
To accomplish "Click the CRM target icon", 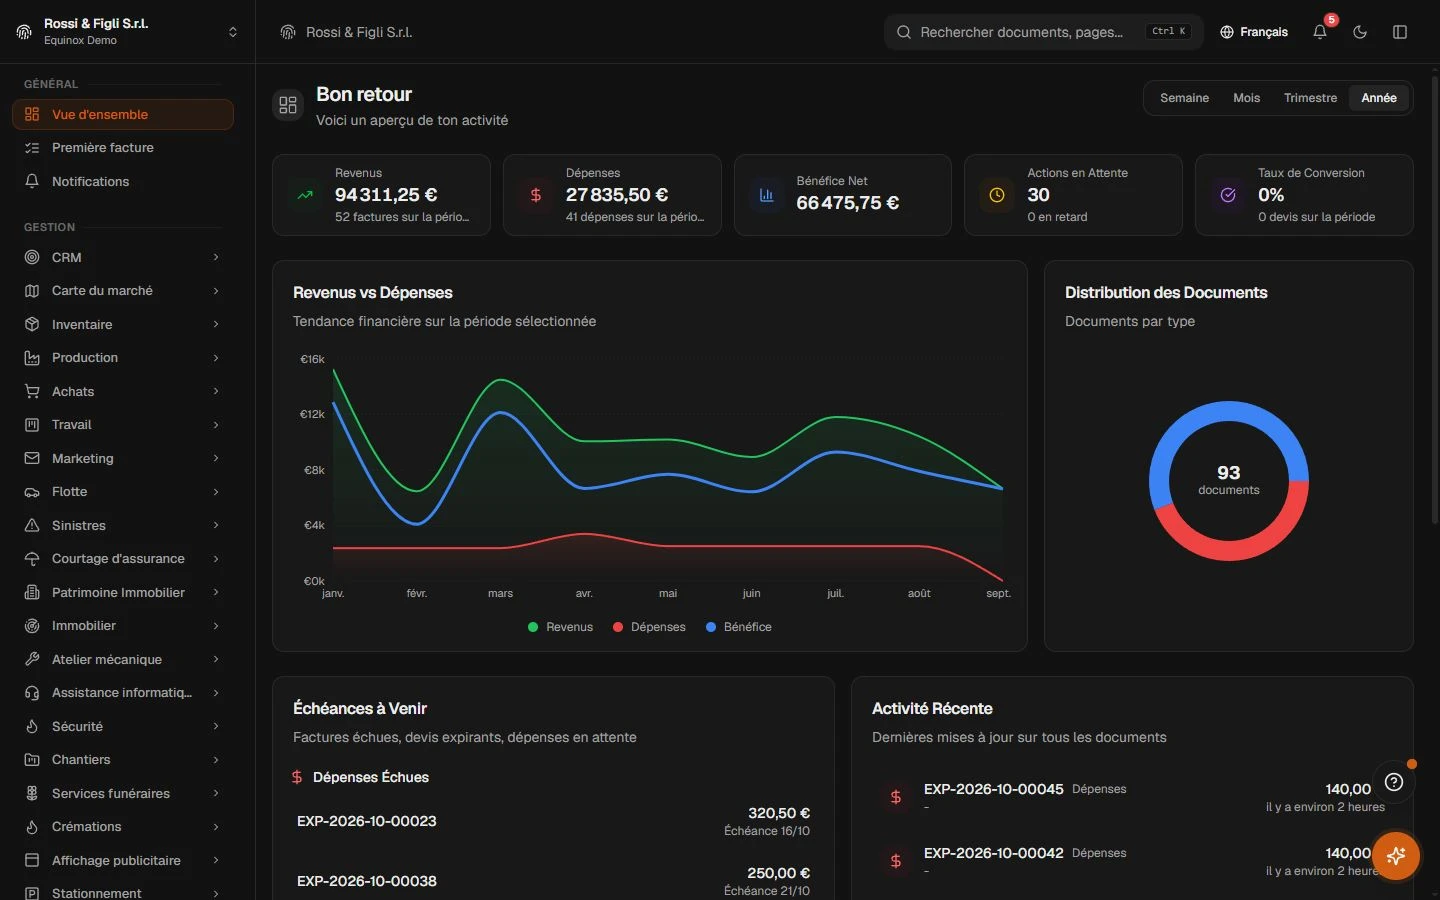I will pyautogui.click(x=32, y=257).
